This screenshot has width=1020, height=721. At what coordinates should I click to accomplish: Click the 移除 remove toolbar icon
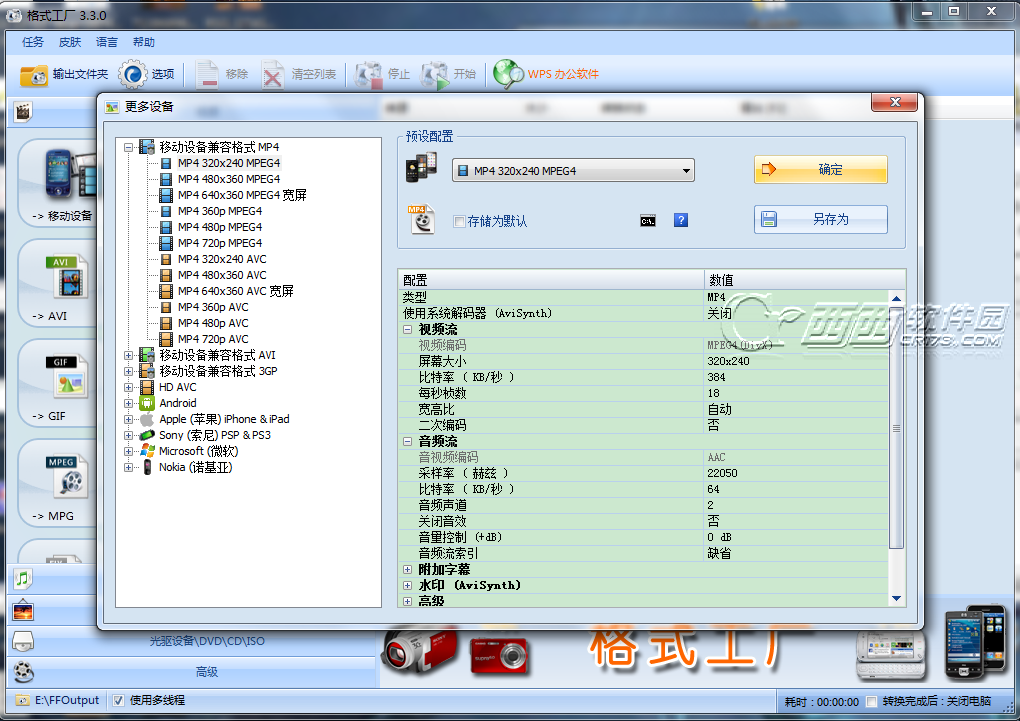[x=207, y=74]
